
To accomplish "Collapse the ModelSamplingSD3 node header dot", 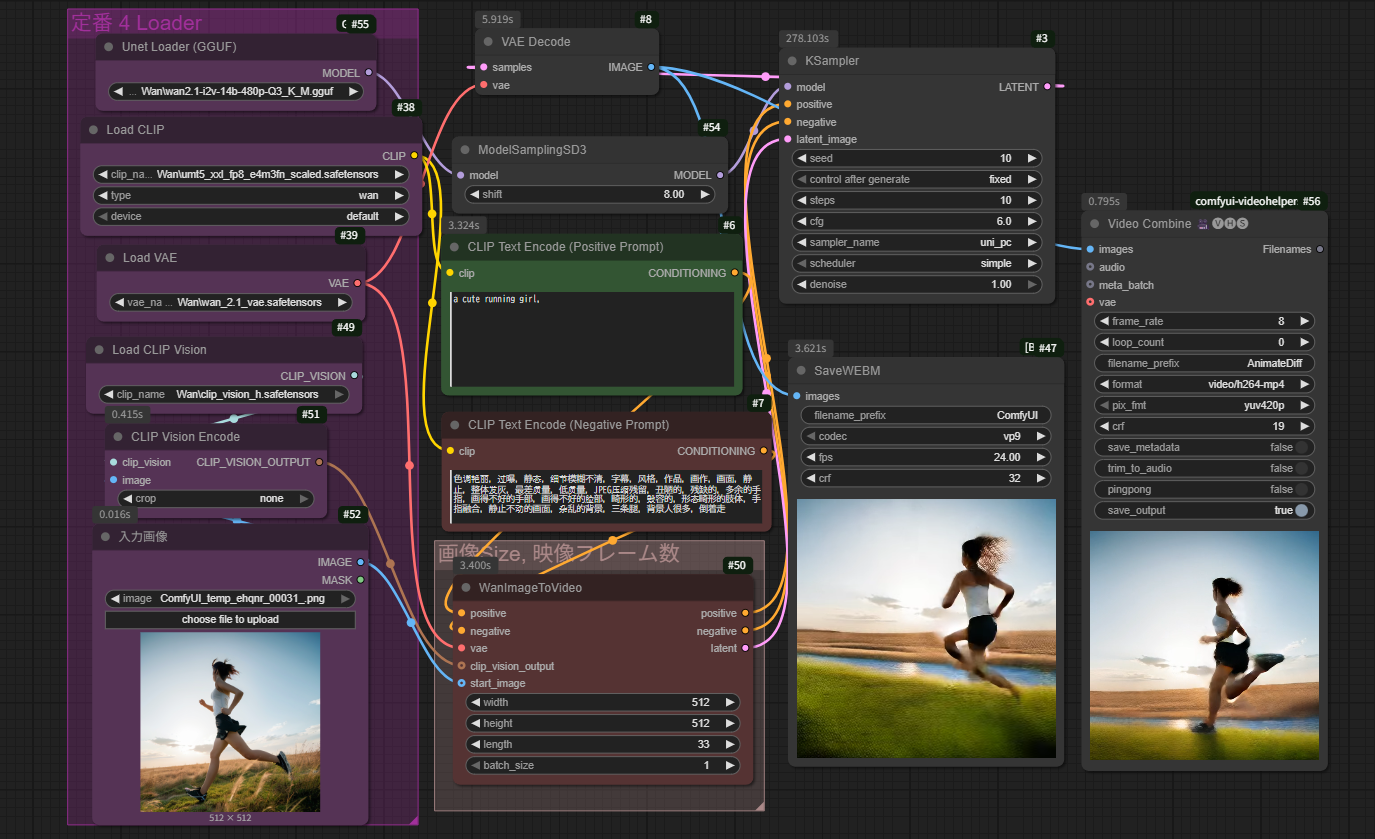I will [x=465, y=150].
